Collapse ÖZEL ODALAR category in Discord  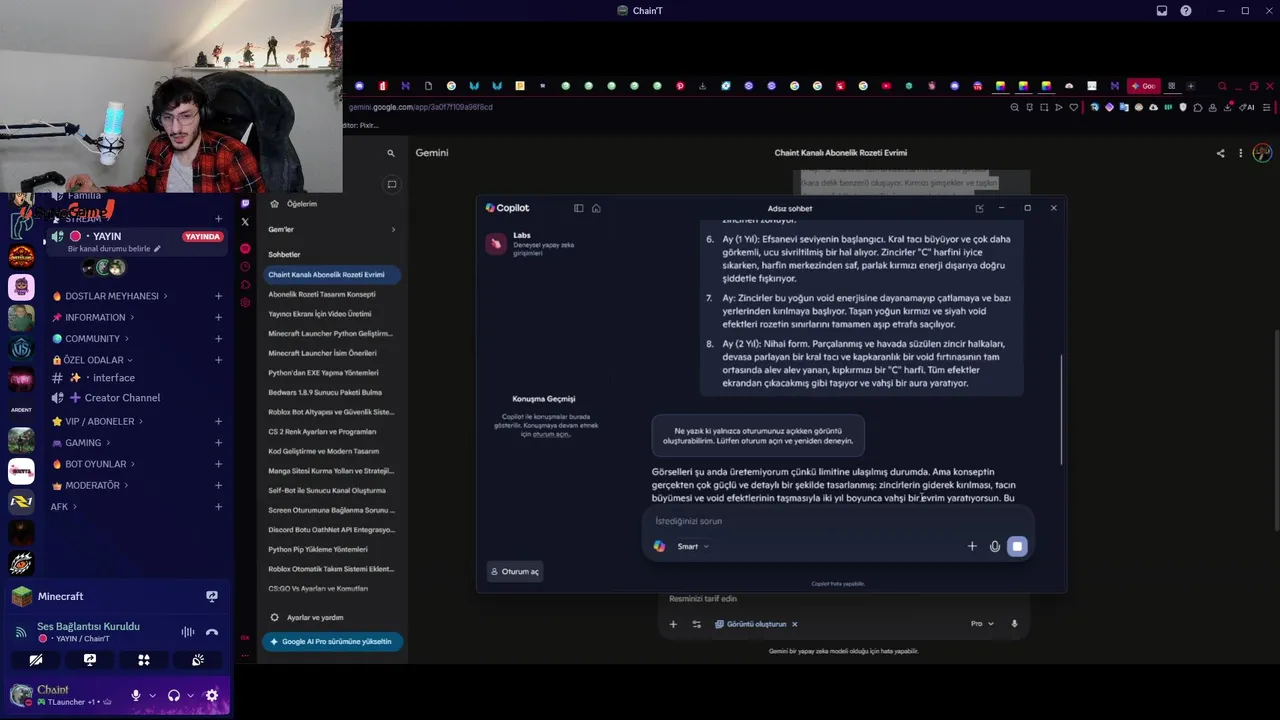(93, 360)
